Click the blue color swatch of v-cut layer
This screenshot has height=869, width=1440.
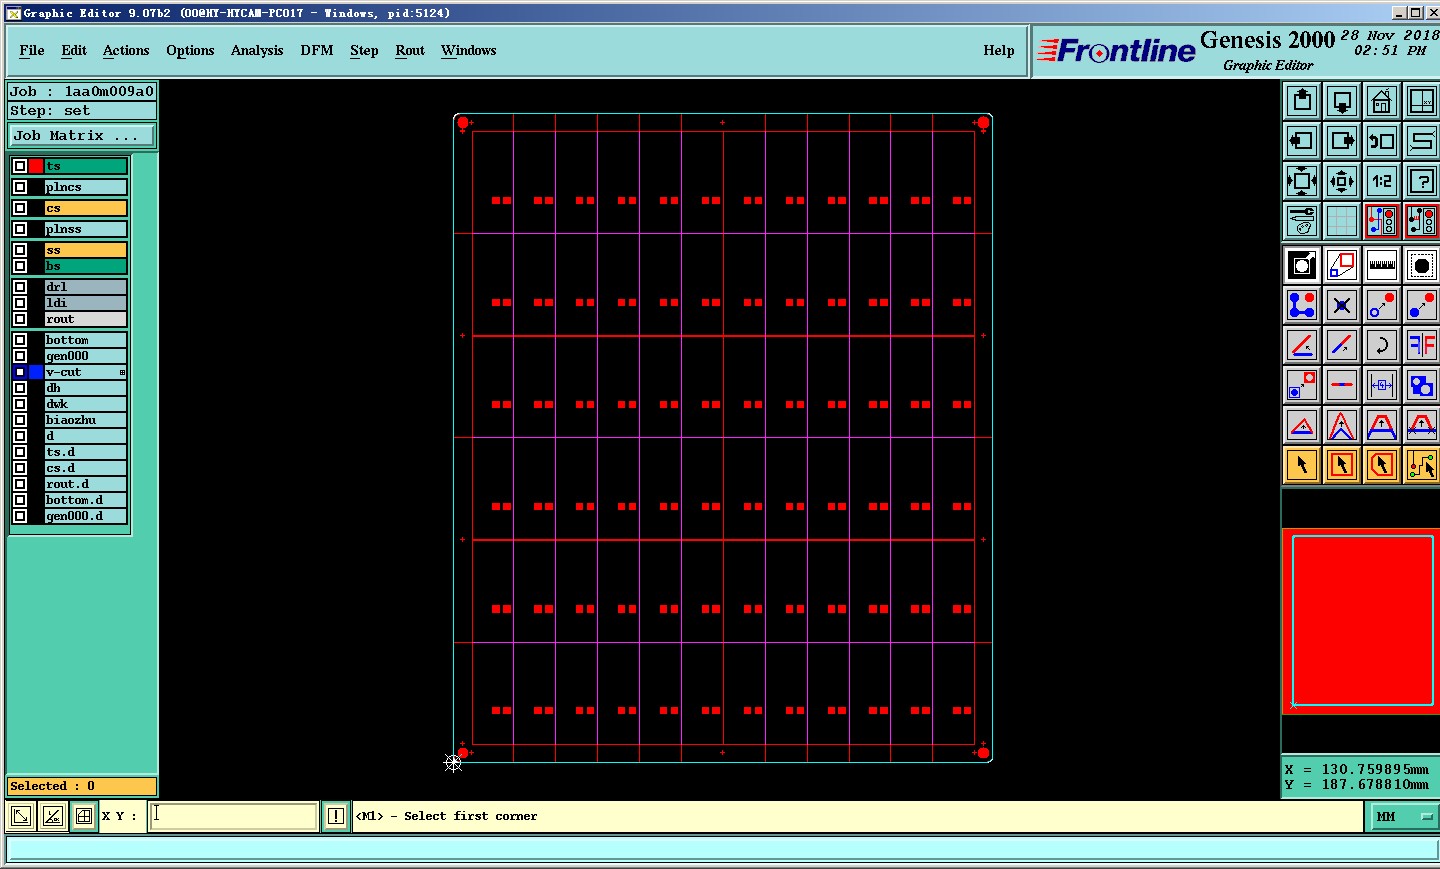[x=36, y=372]
